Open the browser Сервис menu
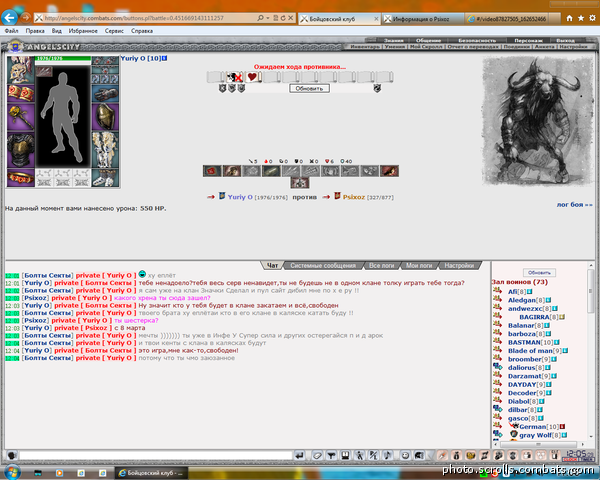Screen dimensions: 600x480 (x=114, y=31)
